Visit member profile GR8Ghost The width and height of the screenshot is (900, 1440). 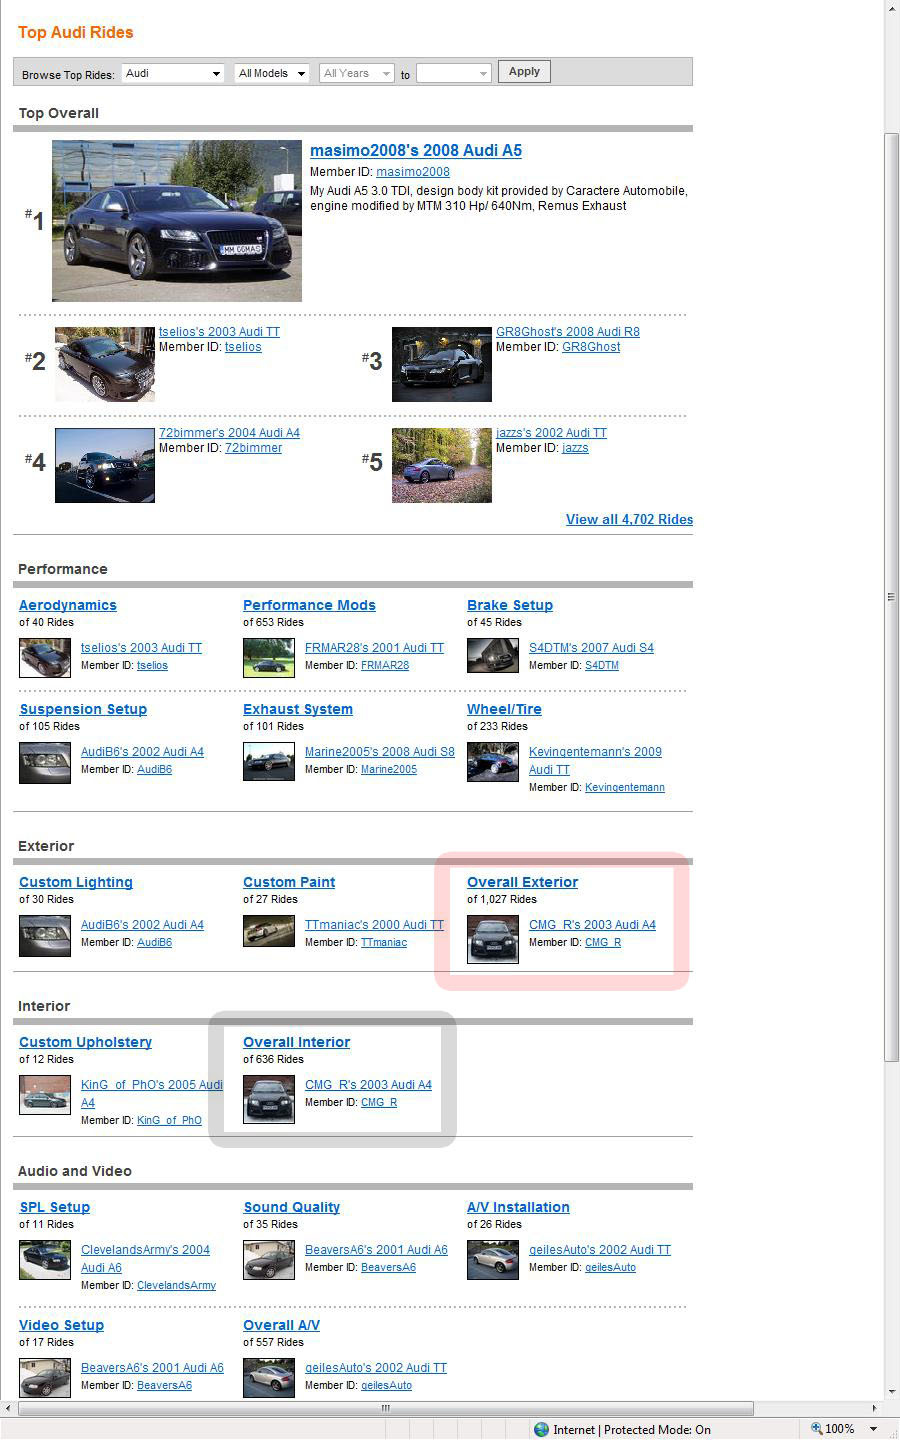[x=591, y=347]
